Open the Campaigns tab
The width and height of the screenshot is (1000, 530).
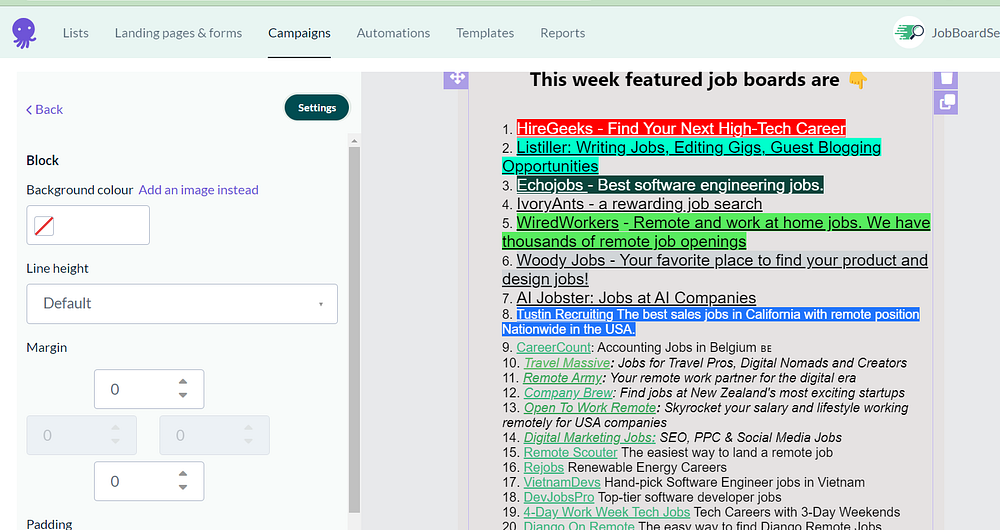click(299, 33)
